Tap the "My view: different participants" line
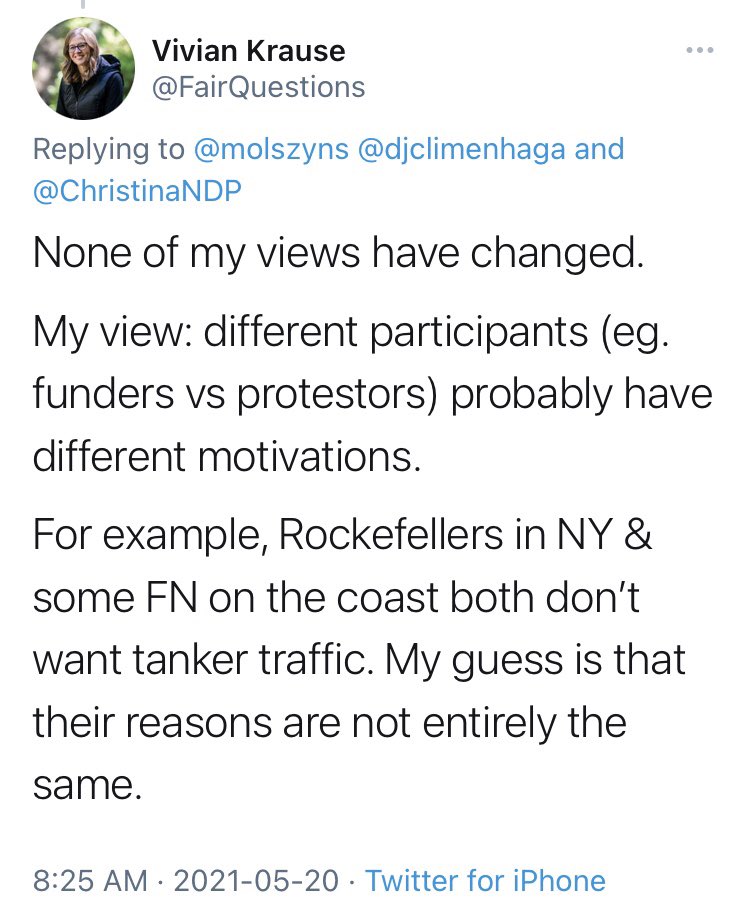750x915 pixels. (x=351, y=331)
